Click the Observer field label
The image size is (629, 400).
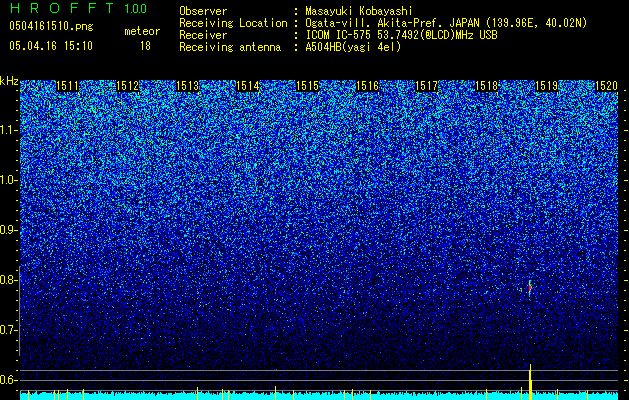(x=203, y=11)
